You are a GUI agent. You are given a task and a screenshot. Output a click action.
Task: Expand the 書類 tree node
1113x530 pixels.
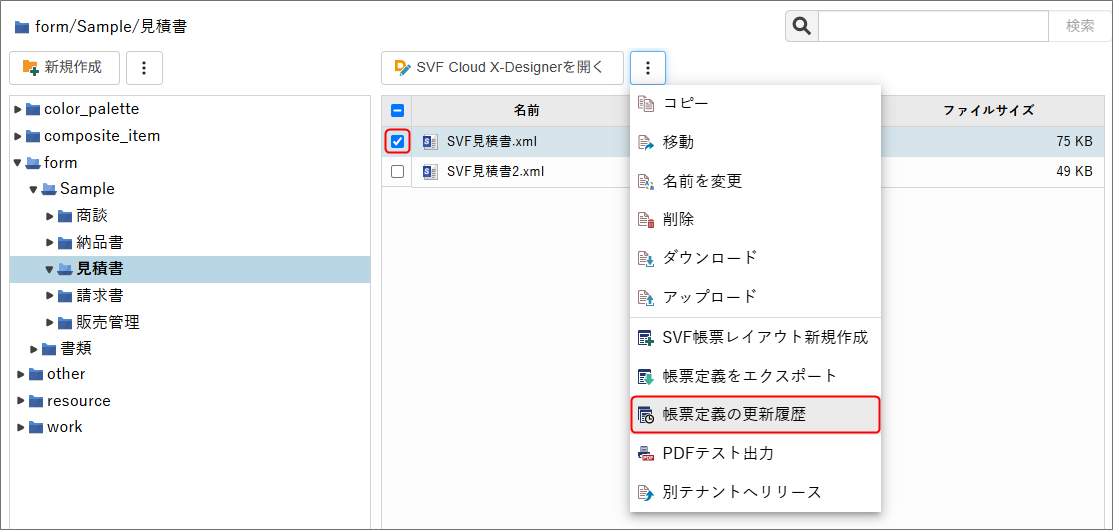33,348
